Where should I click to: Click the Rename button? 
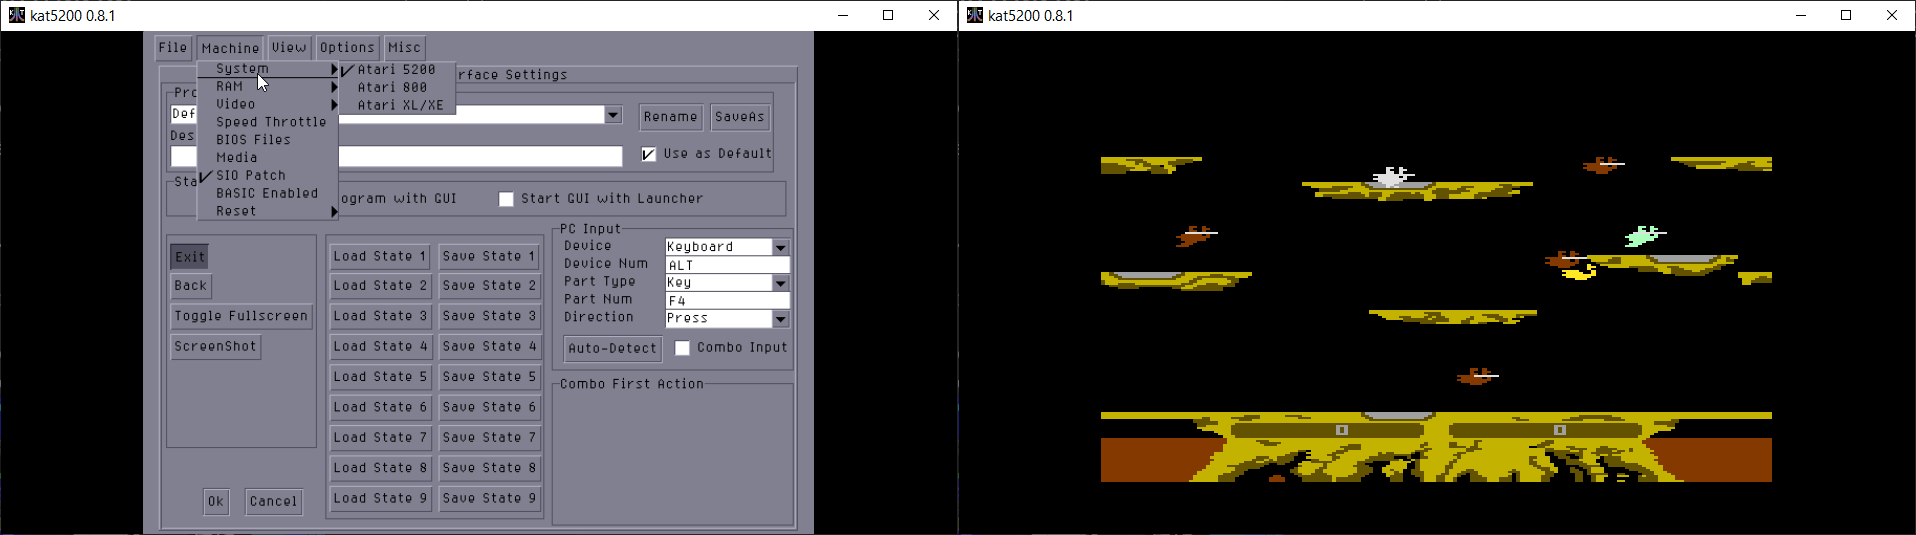pyautogui.click(x=671, y=117)
